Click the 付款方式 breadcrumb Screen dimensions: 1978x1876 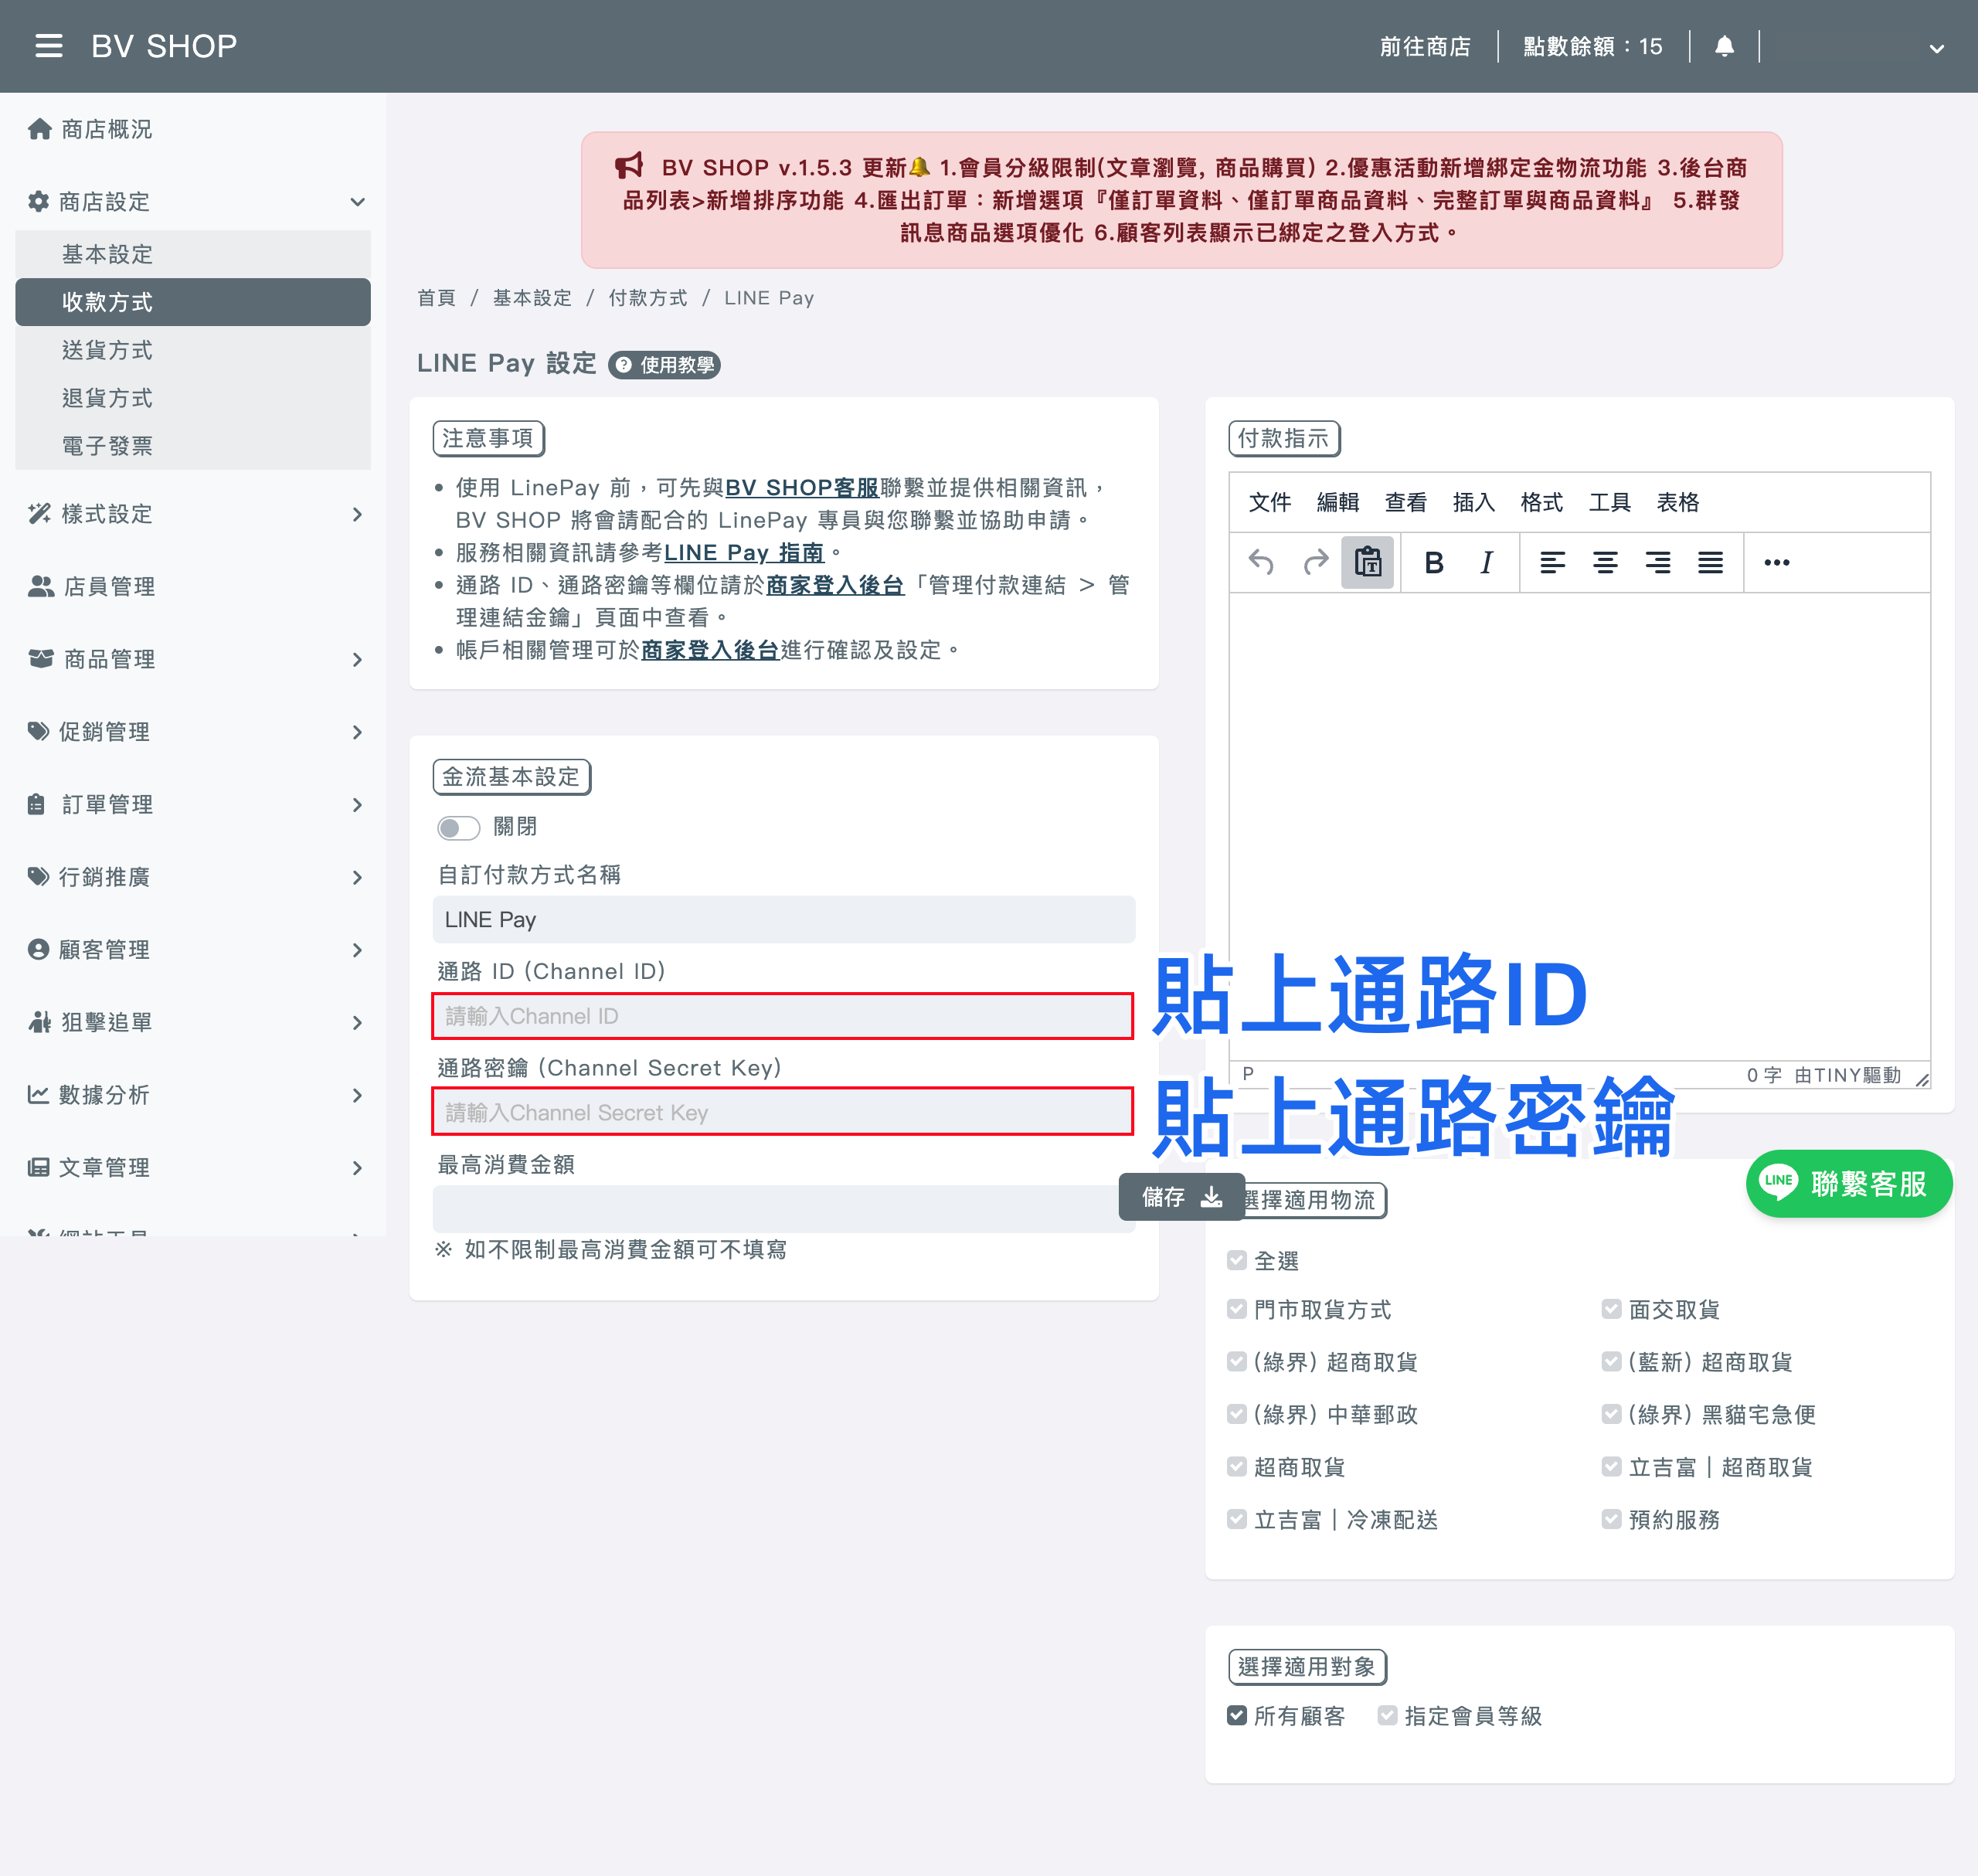coord(648,298)
